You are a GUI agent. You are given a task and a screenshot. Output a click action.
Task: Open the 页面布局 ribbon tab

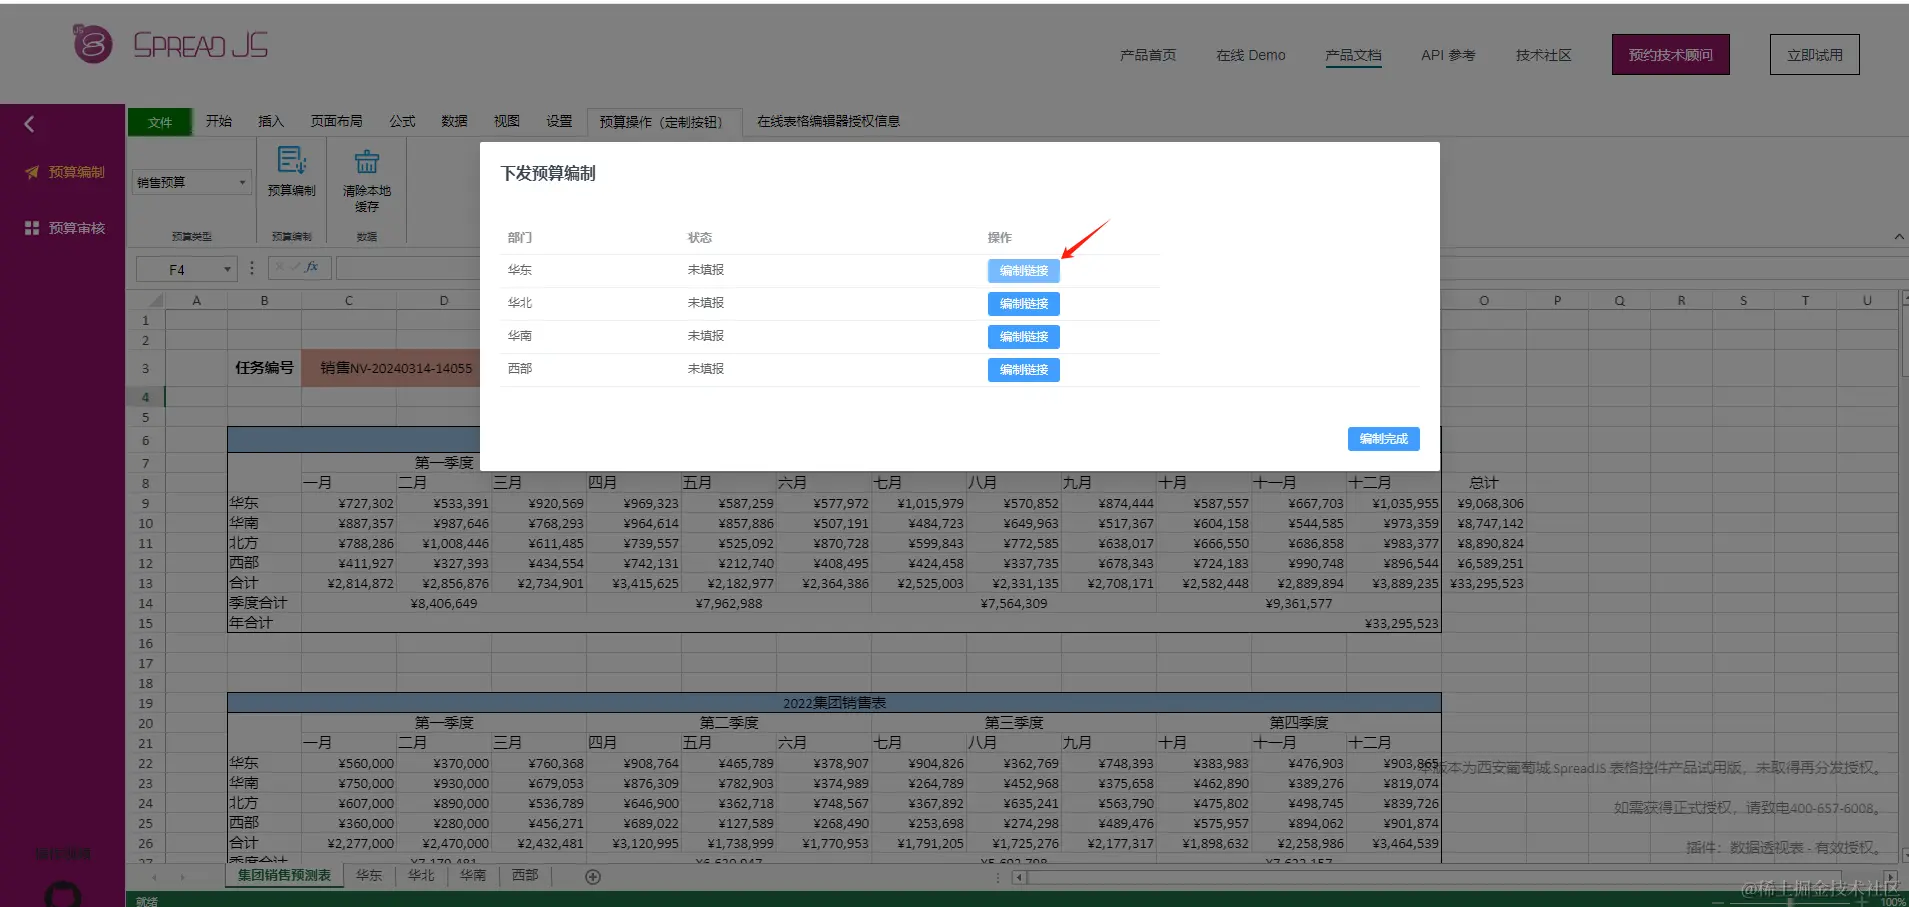click(337, 121)
